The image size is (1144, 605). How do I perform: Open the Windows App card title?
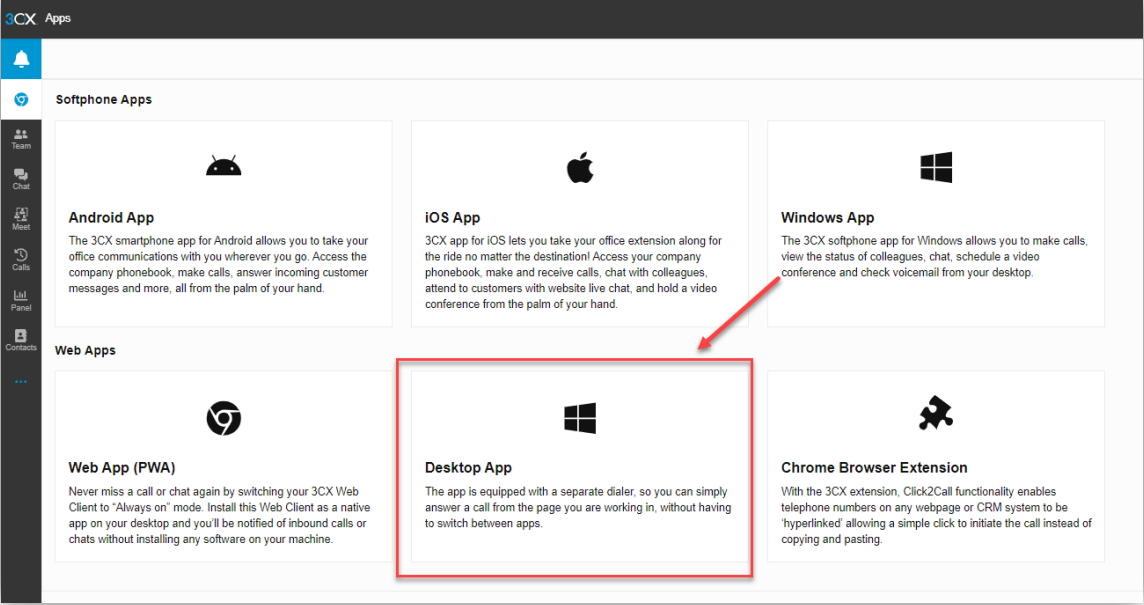coord(827,217)
